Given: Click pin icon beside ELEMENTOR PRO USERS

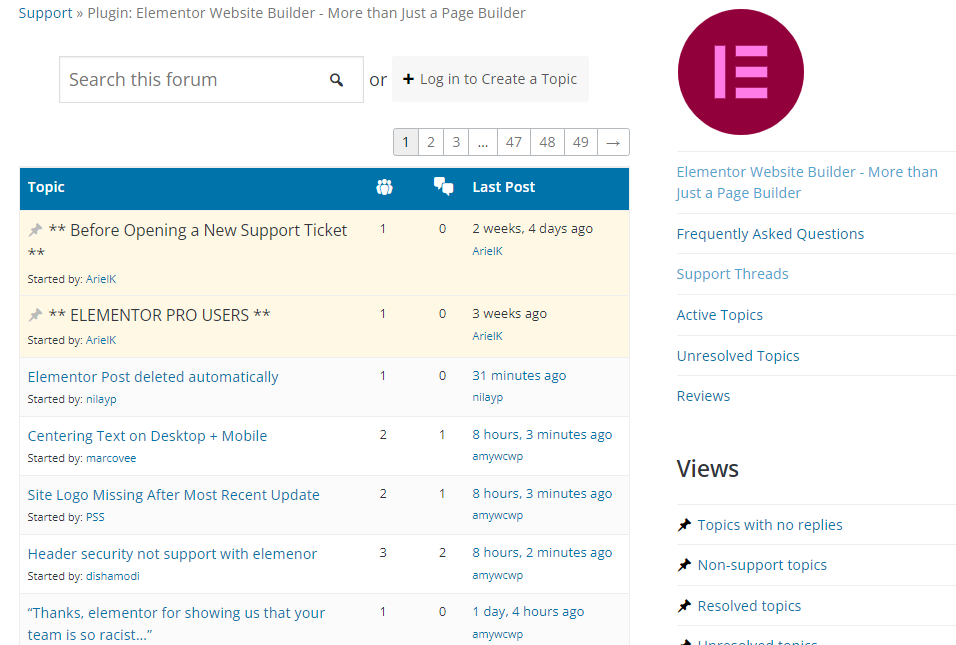Looking at the screenshot, I should tap(35, 315).
